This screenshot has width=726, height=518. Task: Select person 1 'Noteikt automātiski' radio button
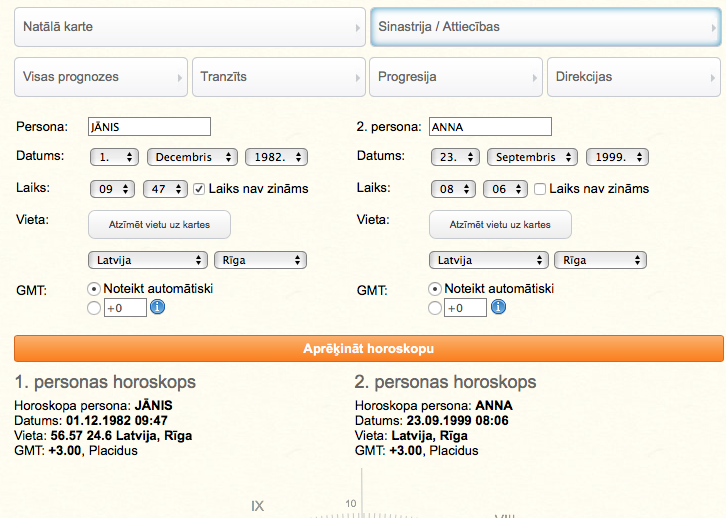(x=94, y=289)
